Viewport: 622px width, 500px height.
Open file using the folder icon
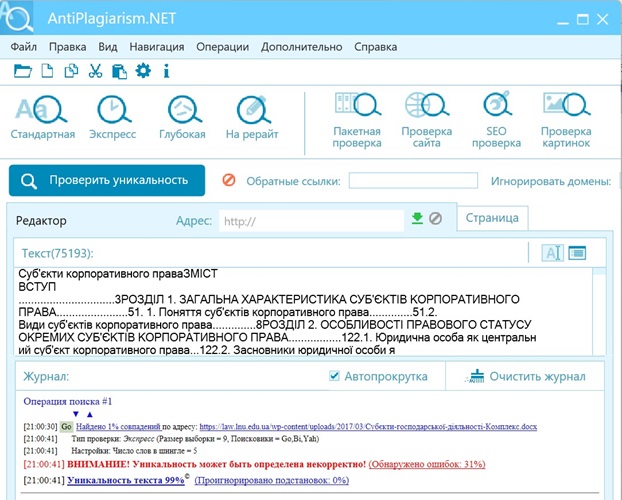pyautogui.click(x=23, y=71)
